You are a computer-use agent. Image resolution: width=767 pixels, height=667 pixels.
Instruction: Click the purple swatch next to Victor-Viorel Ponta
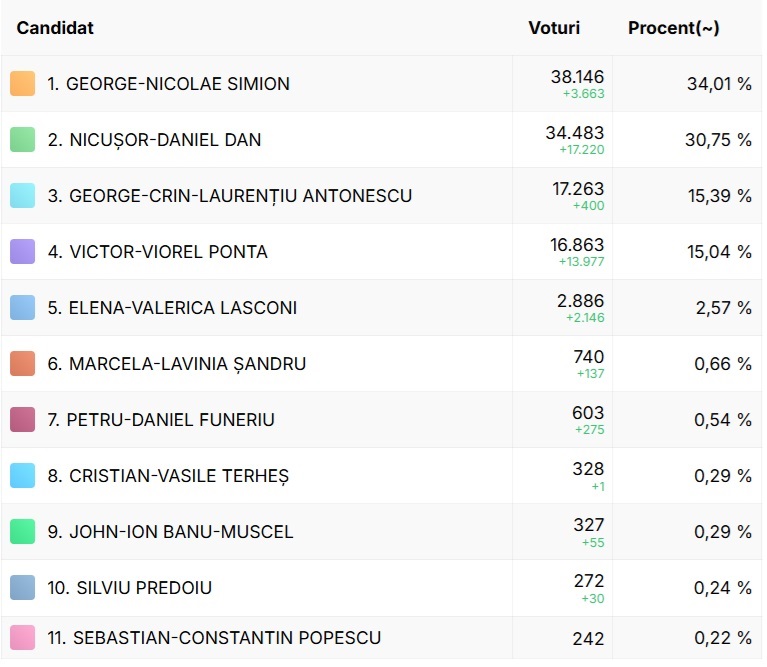(22, 252)
